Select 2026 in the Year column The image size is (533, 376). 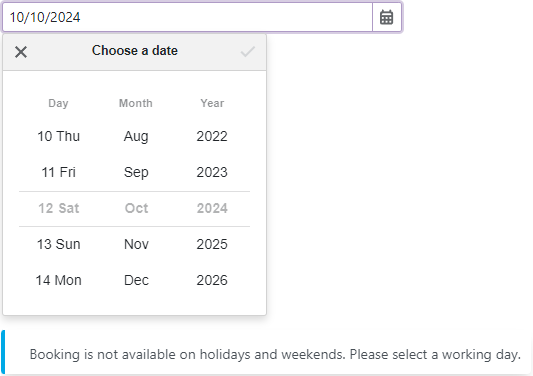tap(212, 280)
